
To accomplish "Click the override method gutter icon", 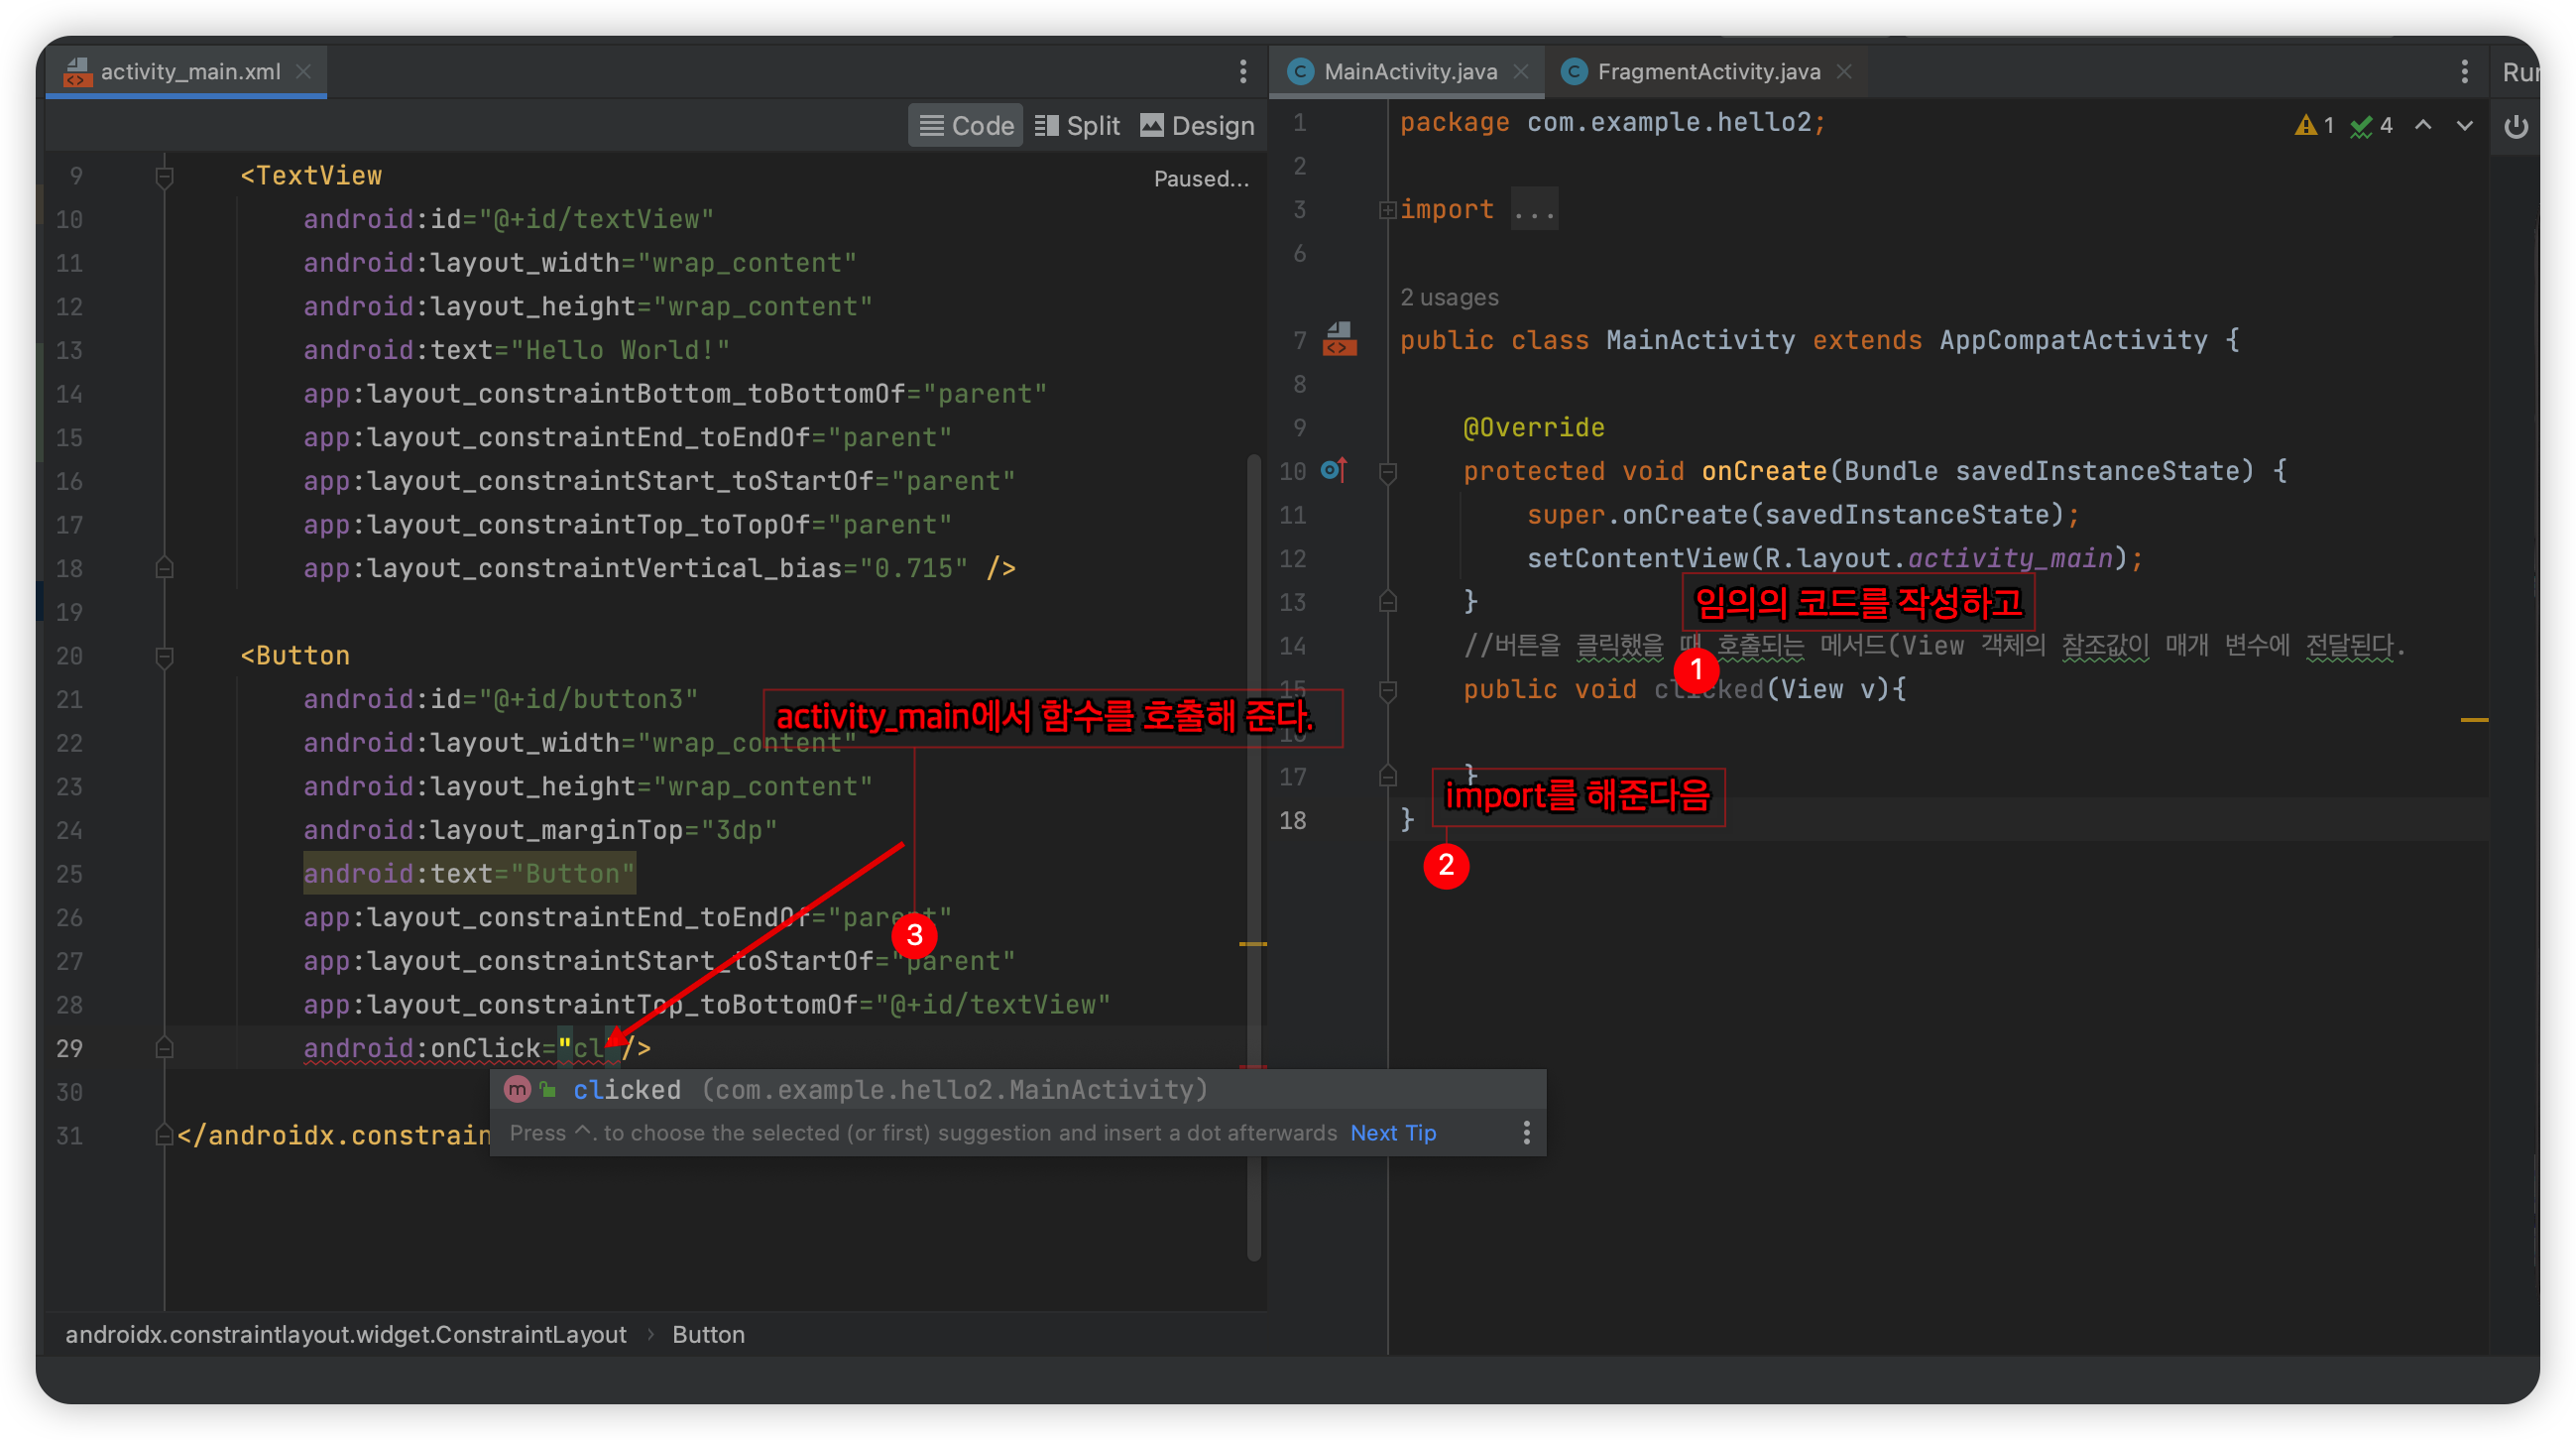I will (x=1334, y=470).
